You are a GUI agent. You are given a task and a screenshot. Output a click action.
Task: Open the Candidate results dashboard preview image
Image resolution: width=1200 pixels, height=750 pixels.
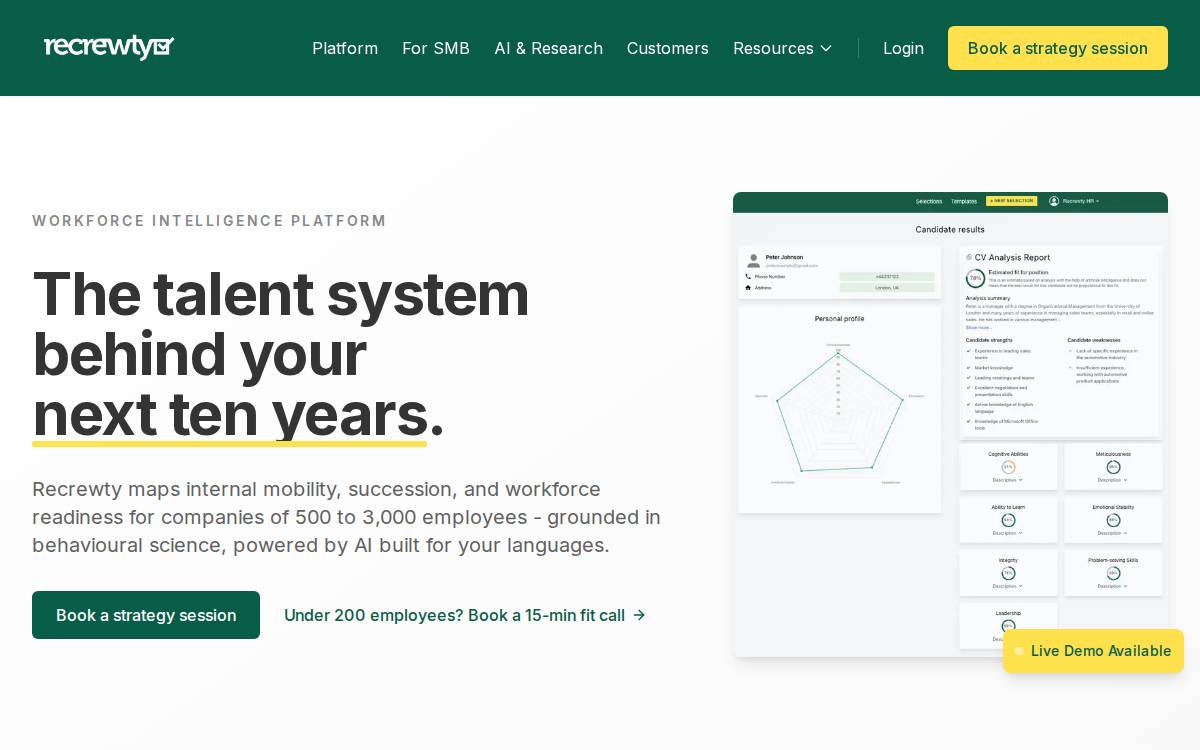[x=950, y=424]
